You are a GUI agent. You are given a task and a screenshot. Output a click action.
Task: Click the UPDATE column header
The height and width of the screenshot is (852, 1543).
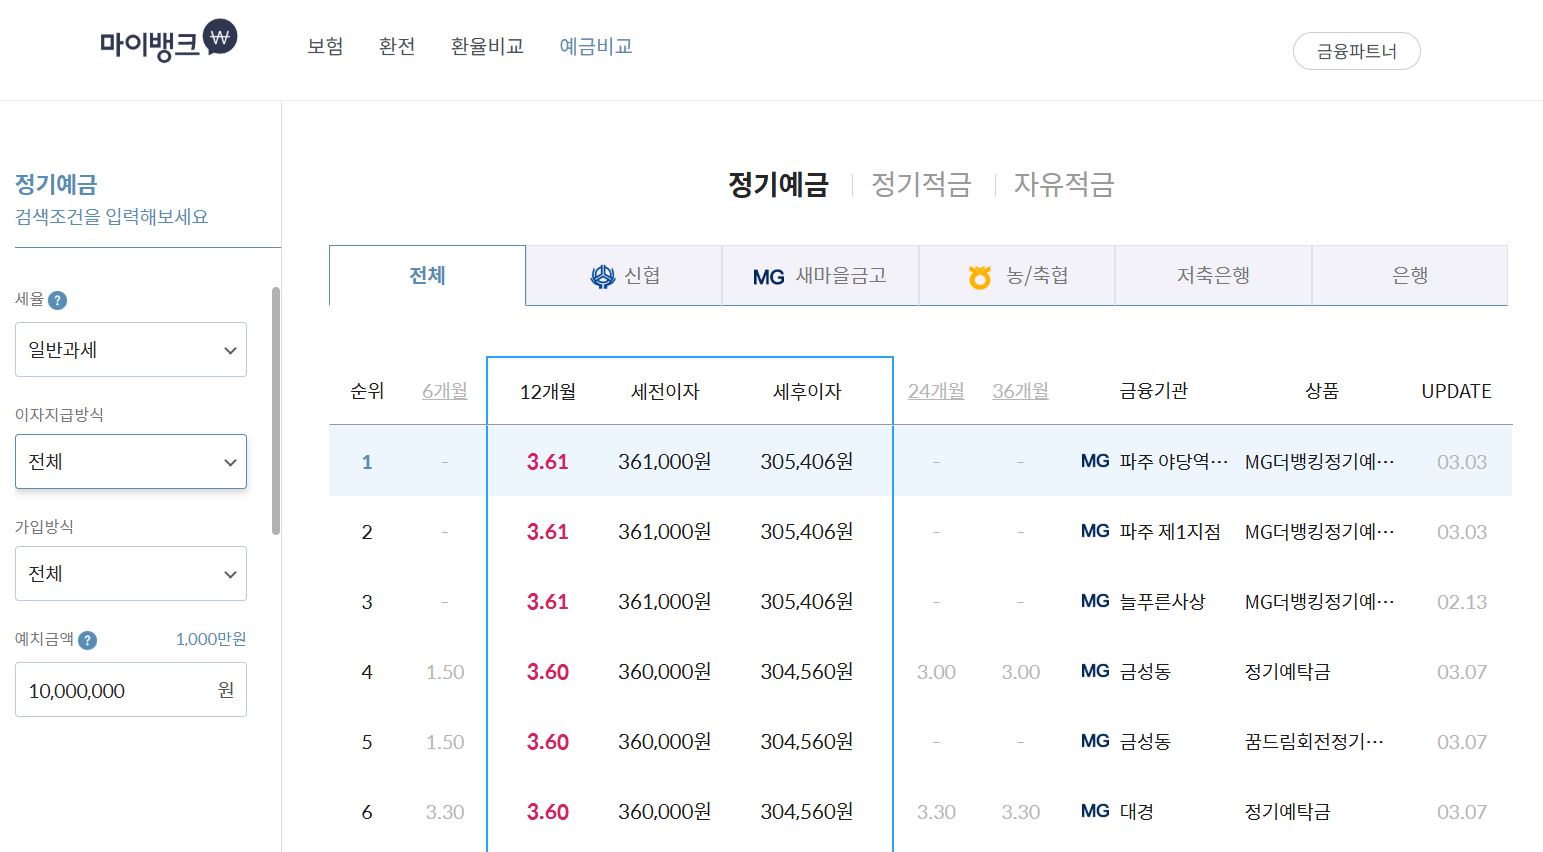click(1456, 391)
